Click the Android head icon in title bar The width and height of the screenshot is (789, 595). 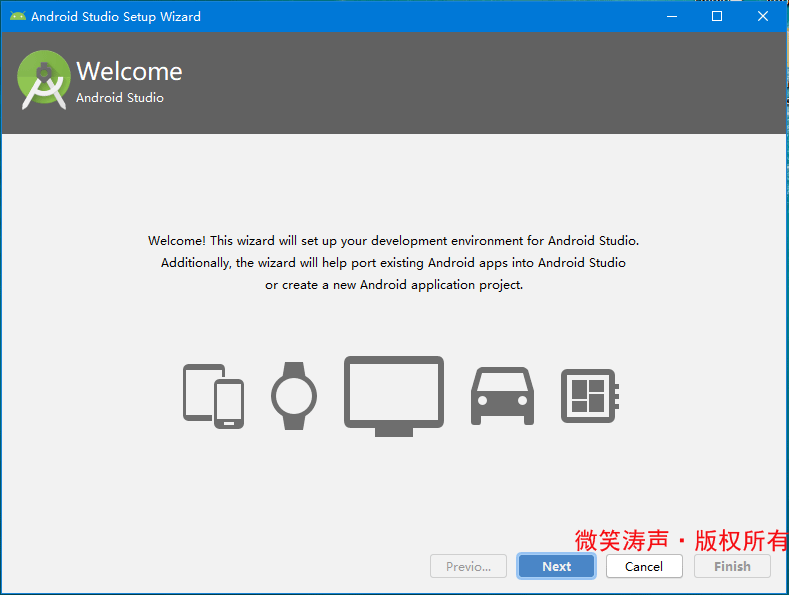click(x=18, y=16)
